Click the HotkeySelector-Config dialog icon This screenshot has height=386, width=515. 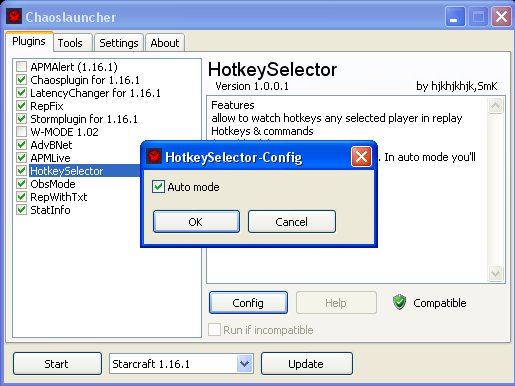154,157
